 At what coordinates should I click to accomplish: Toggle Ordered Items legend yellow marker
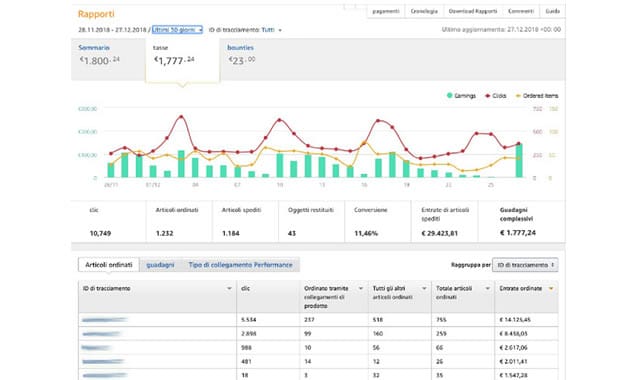pos(518,96)
